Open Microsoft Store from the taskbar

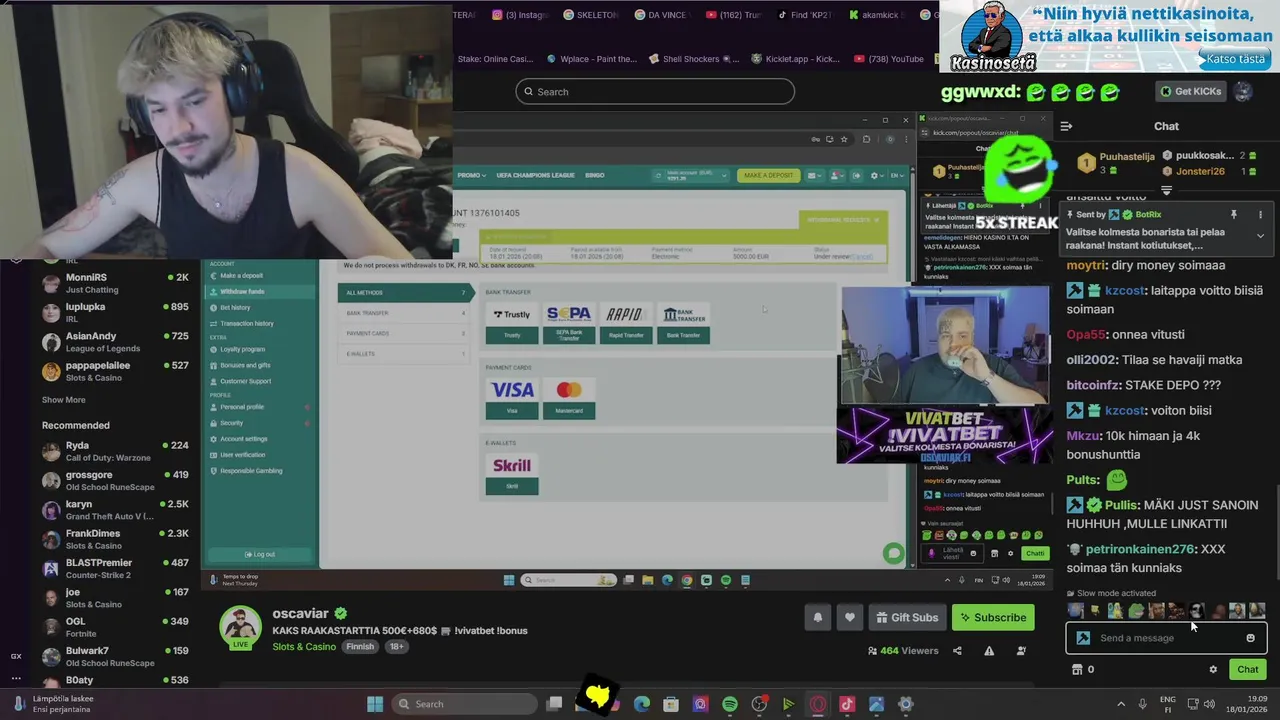click(x=671, y=704)
